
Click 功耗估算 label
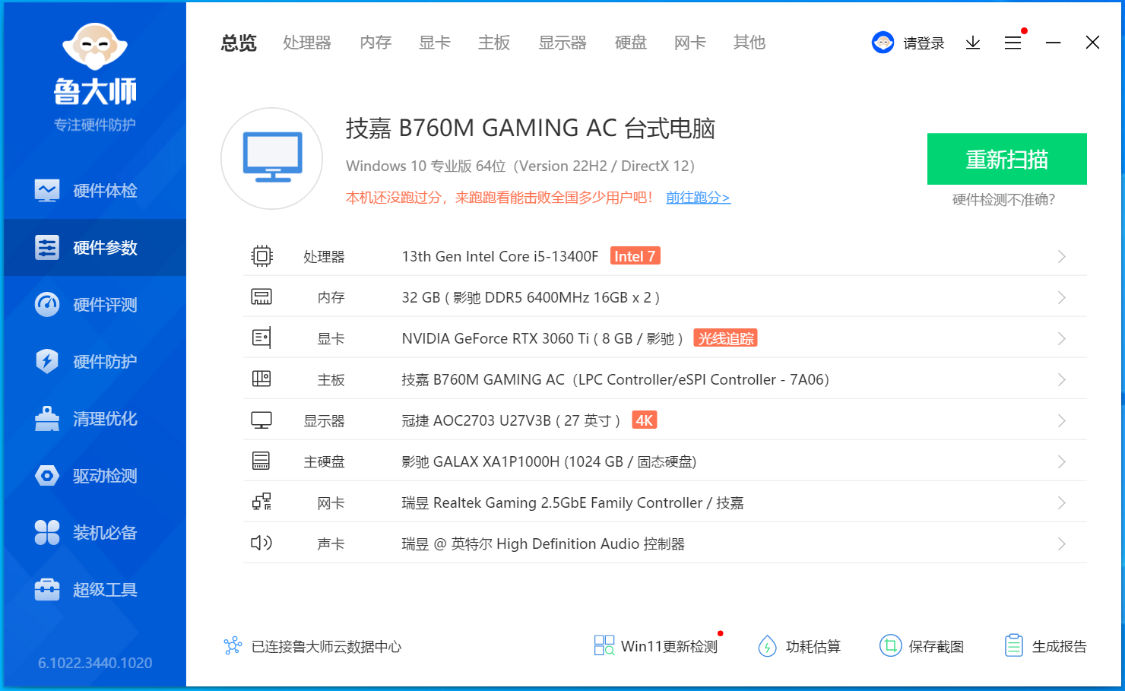(813, 647)
